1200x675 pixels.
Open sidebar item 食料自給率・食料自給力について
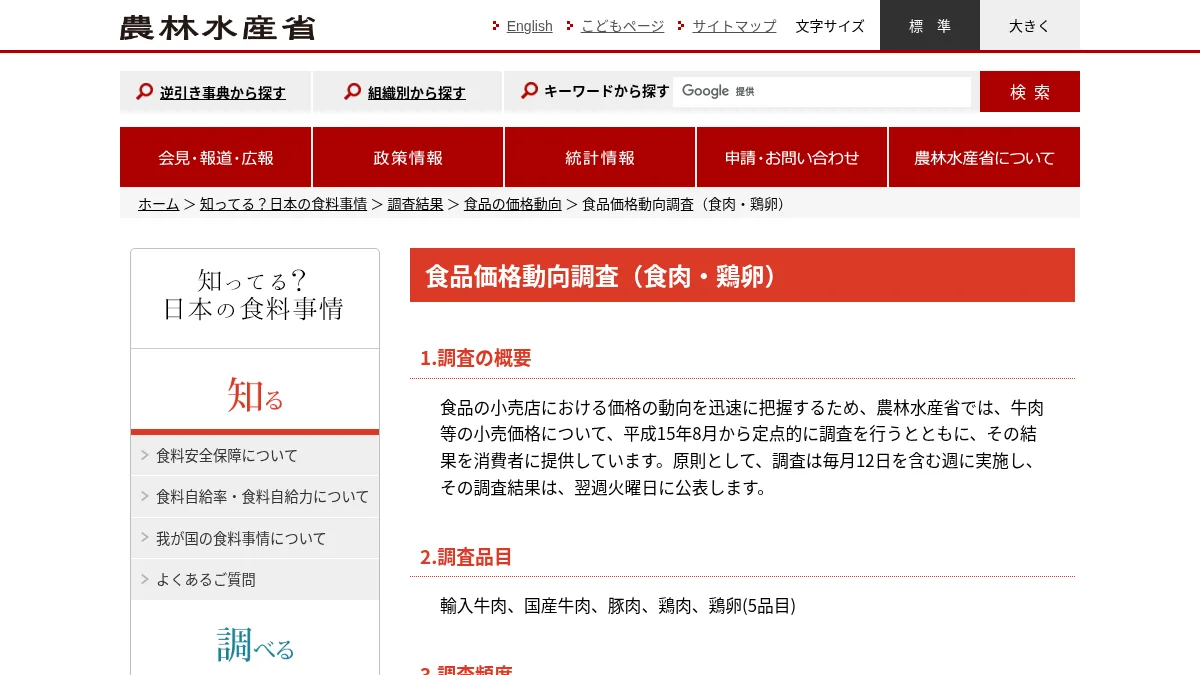coord(255,496)
